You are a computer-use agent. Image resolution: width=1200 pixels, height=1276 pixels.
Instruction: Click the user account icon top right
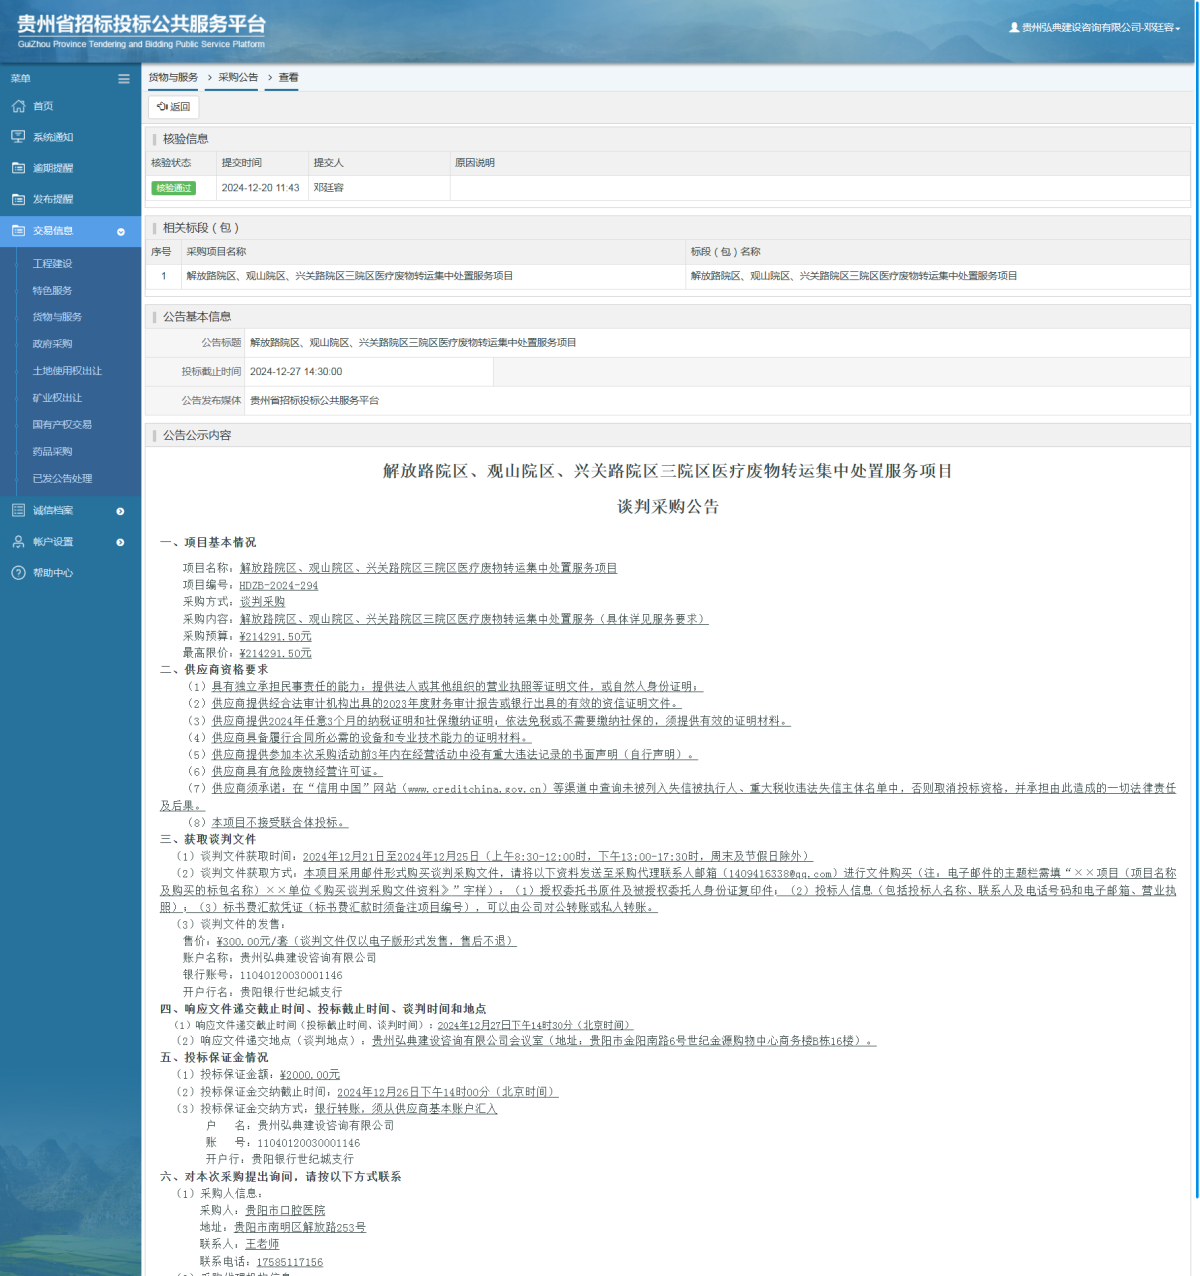coord(1015,29)
